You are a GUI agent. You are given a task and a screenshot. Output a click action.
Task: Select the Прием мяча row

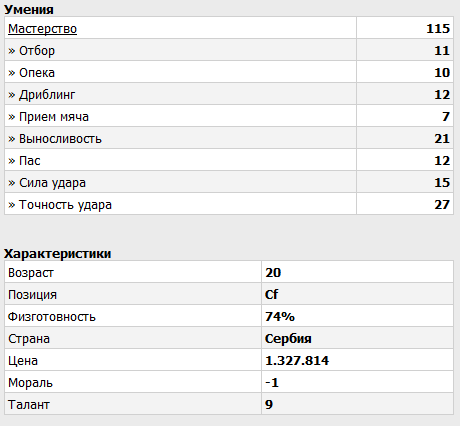229,116
